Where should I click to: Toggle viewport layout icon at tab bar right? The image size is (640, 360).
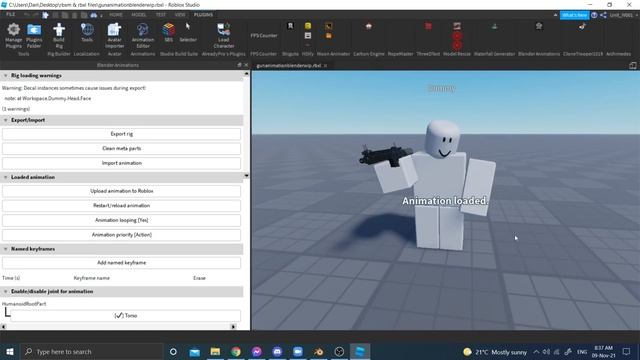tap(632, 65)
